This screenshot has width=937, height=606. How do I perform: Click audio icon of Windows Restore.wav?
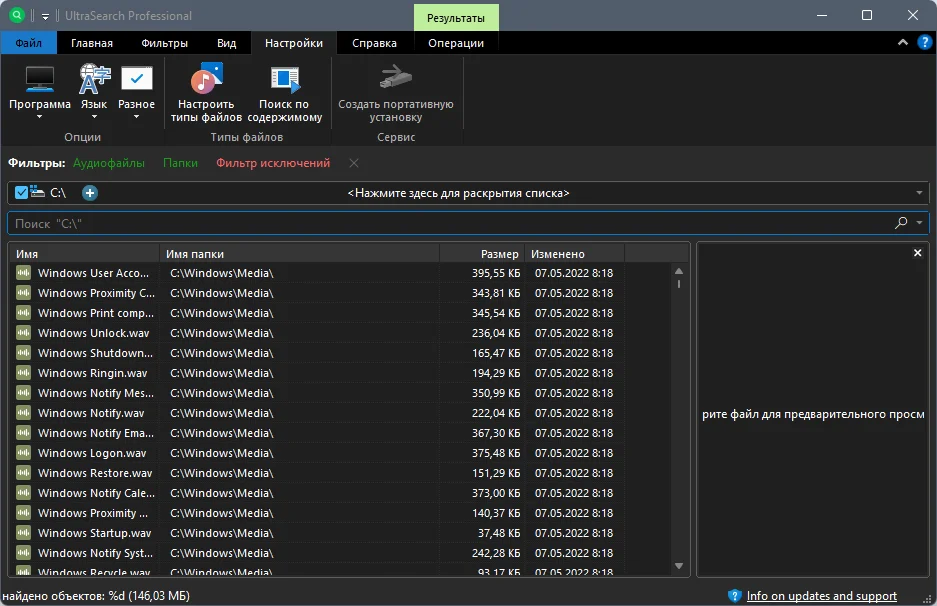pyautogui.click(x=23, y=473)
